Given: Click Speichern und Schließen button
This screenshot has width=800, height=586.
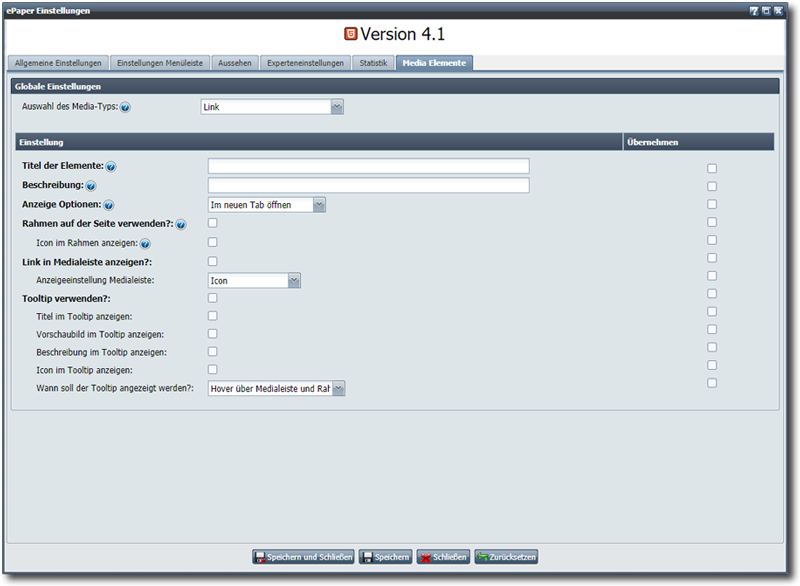Looking at the screenshot, I should 303,557.
